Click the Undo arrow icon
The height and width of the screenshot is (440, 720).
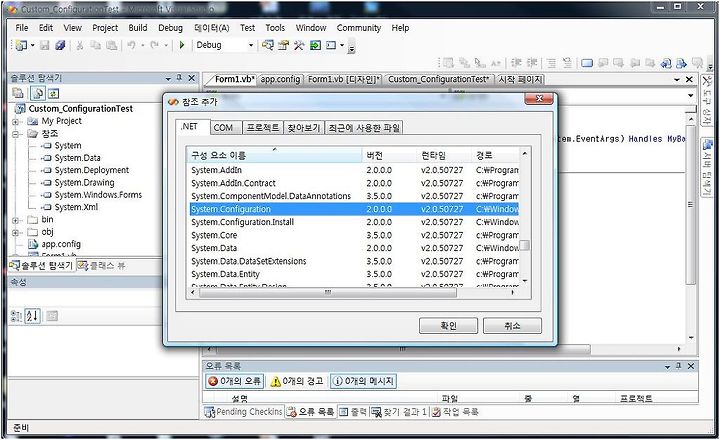[132, 45]
